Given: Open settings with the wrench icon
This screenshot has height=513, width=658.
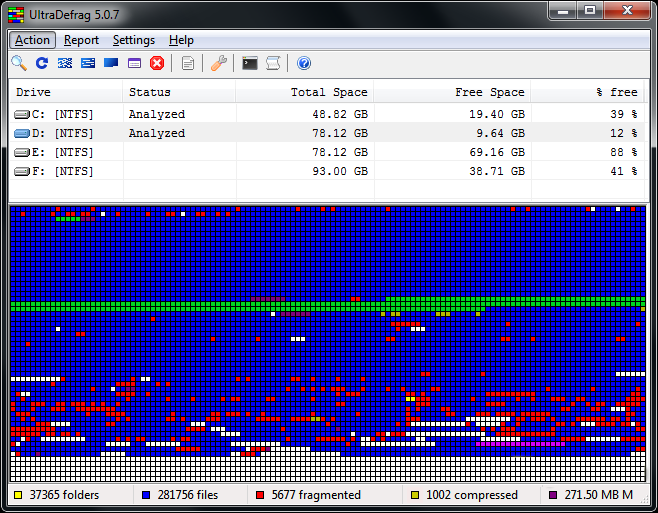Looking at the screenshot, I should [x=220, y=63].
